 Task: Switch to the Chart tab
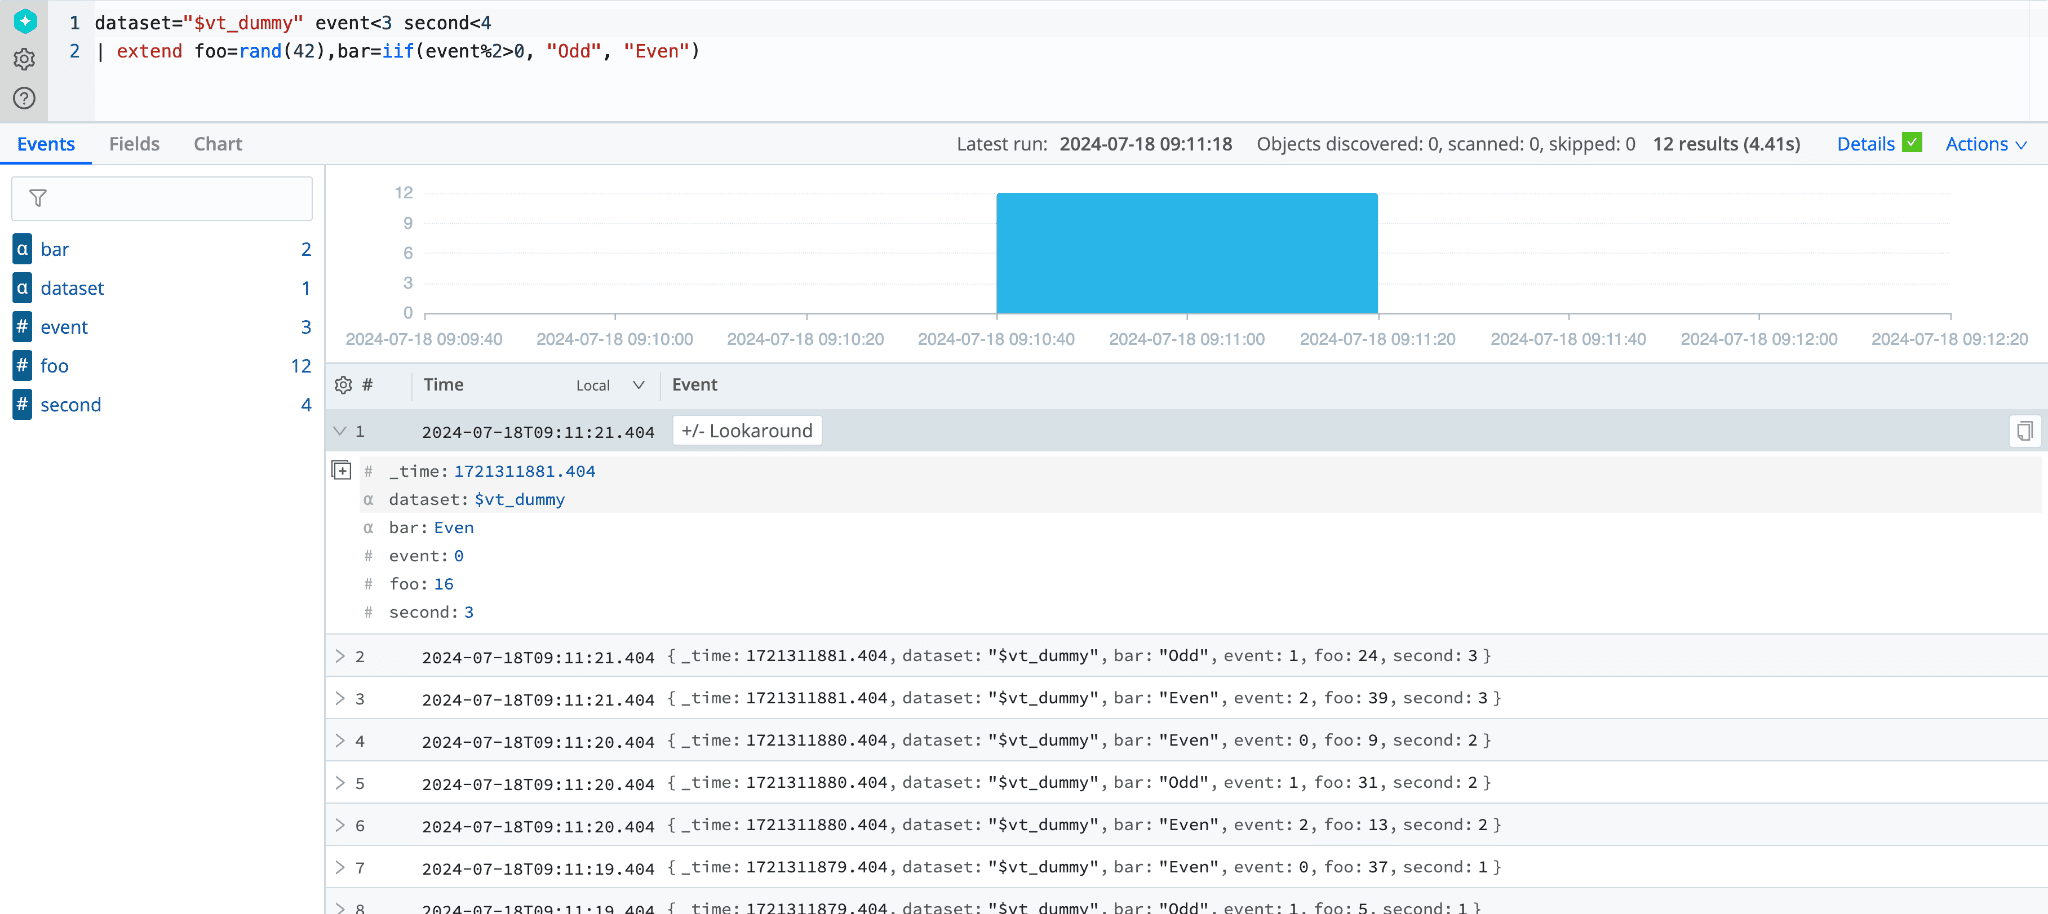[218, 144]
